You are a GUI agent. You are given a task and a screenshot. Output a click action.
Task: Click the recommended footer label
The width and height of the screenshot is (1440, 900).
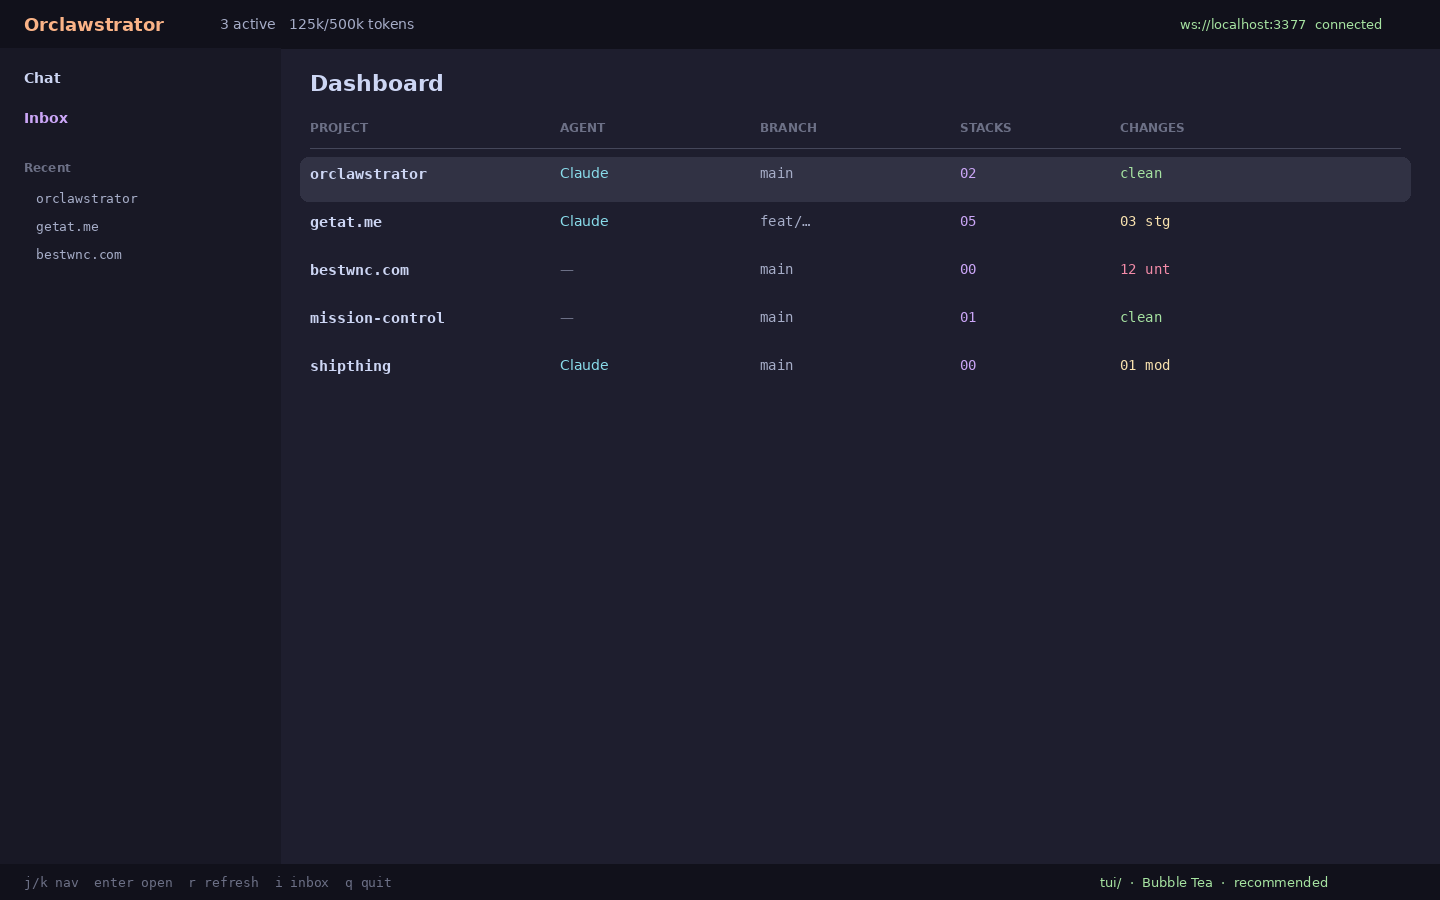[1281, 882]
